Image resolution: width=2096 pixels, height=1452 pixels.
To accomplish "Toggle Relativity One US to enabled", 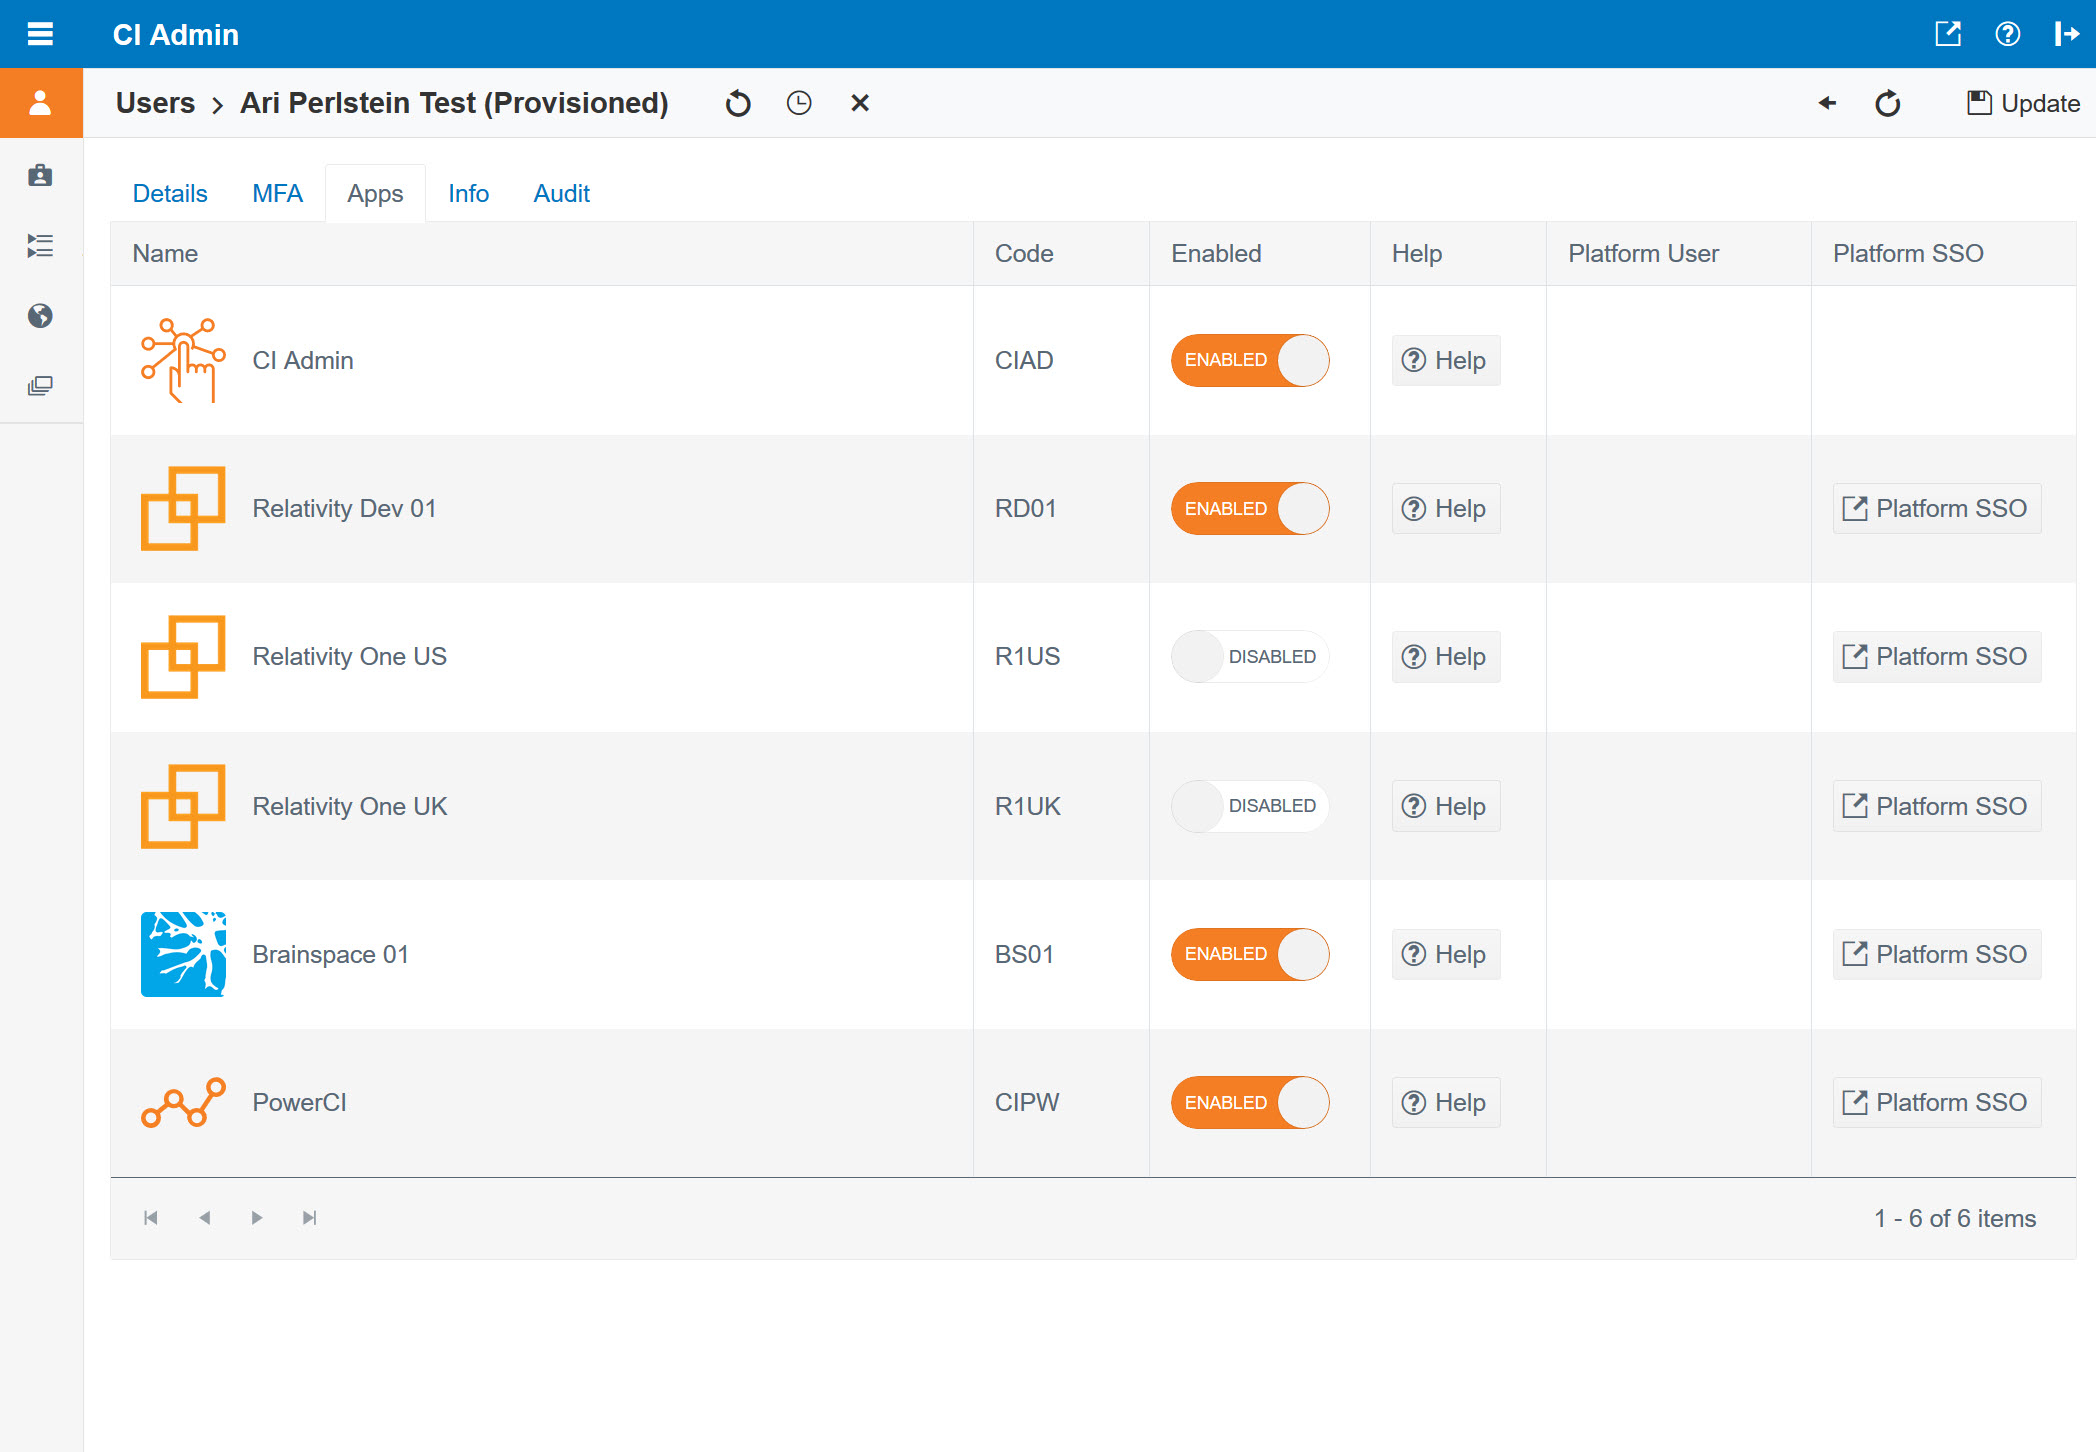I will coord(1250,658).
